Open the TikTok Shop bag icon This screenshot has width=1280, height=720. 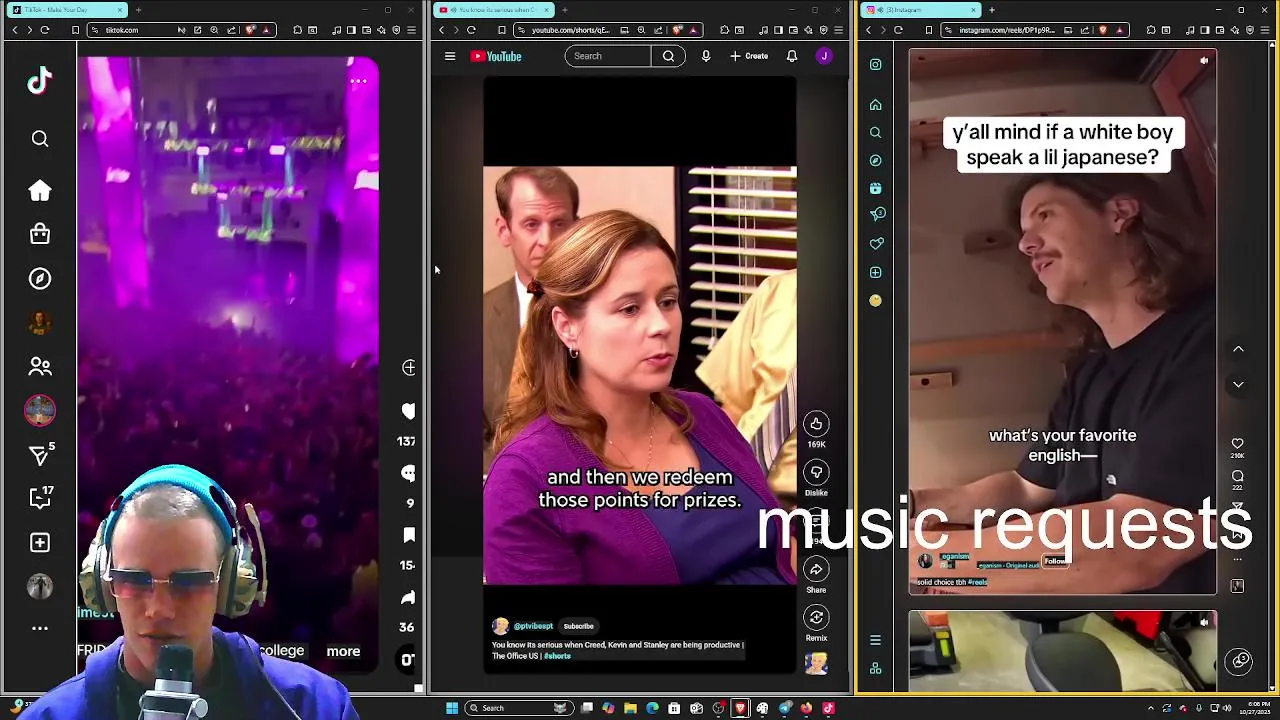coord(40,233)
